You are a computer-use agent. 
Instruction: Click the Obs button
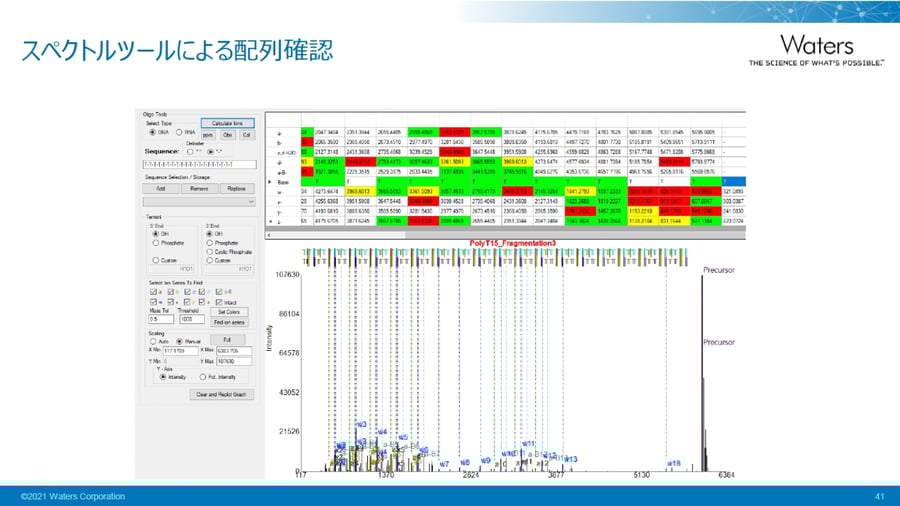click(227, 135)
